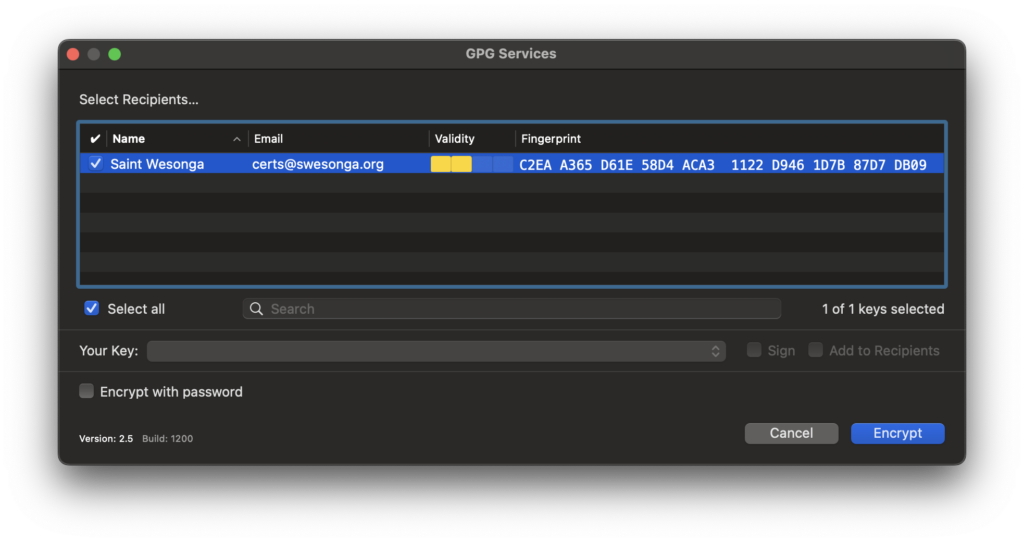Click the search magnifying glass icon
Viewport: 1024px width, 542px height.
click(257, 309)
